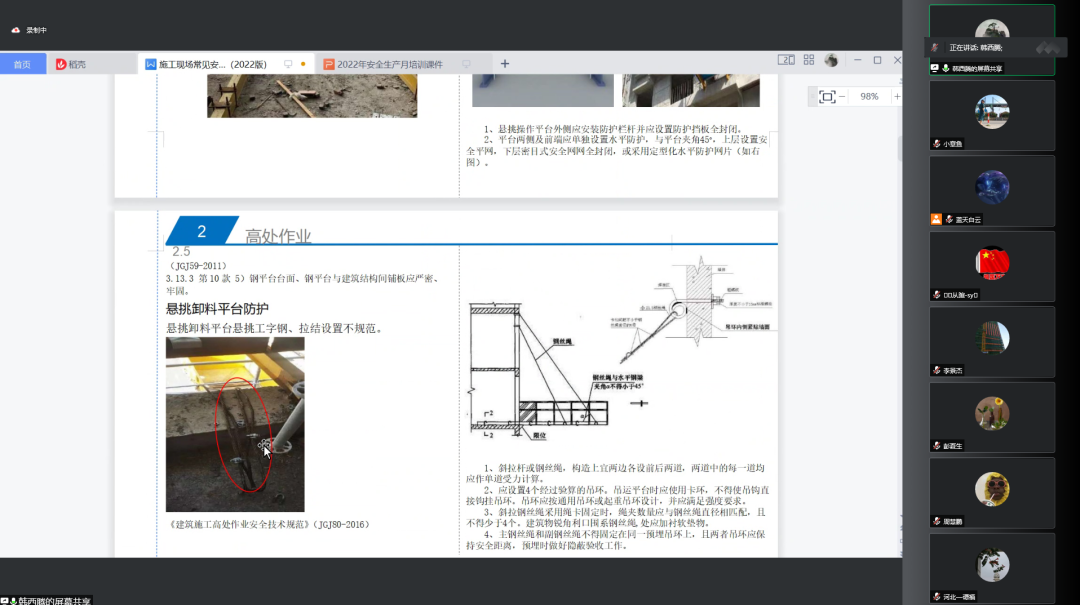Image resolution: width=1080 pixels, height=605 pixels.
Task: Switch to the 稻壳 tab
Action: click(71, 64)
